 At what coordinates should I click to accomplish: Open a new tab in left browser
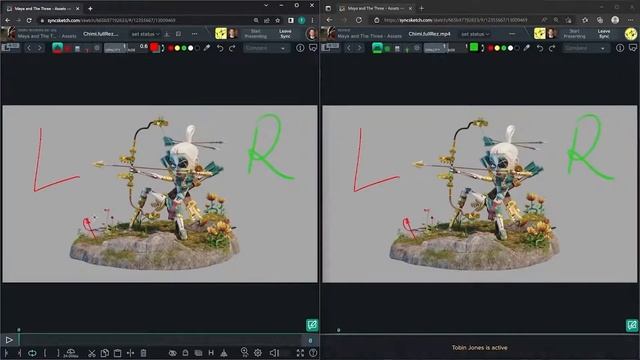90,8
